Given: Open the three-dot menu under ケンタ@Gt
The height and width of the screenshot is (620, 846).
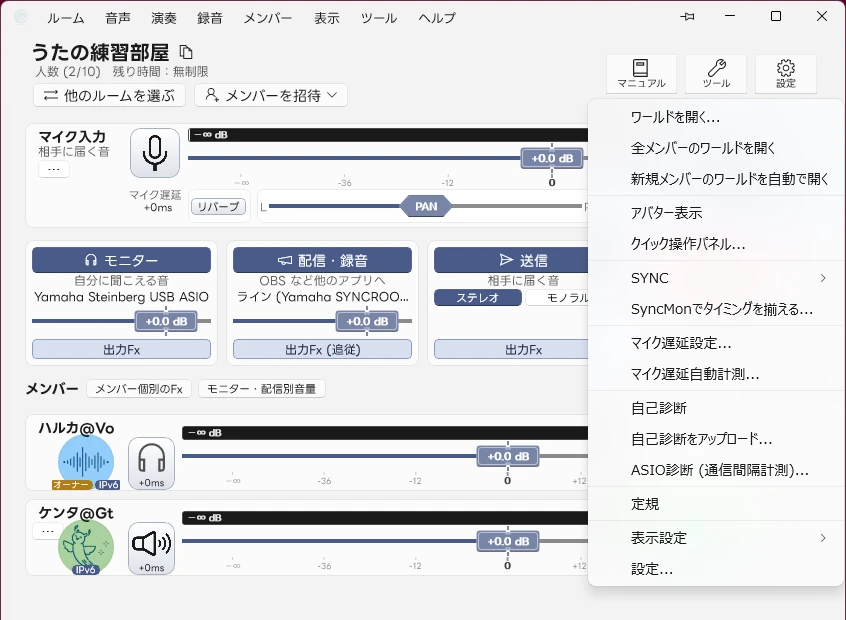Looking at the screenshot, I should [x=47, y=531].
